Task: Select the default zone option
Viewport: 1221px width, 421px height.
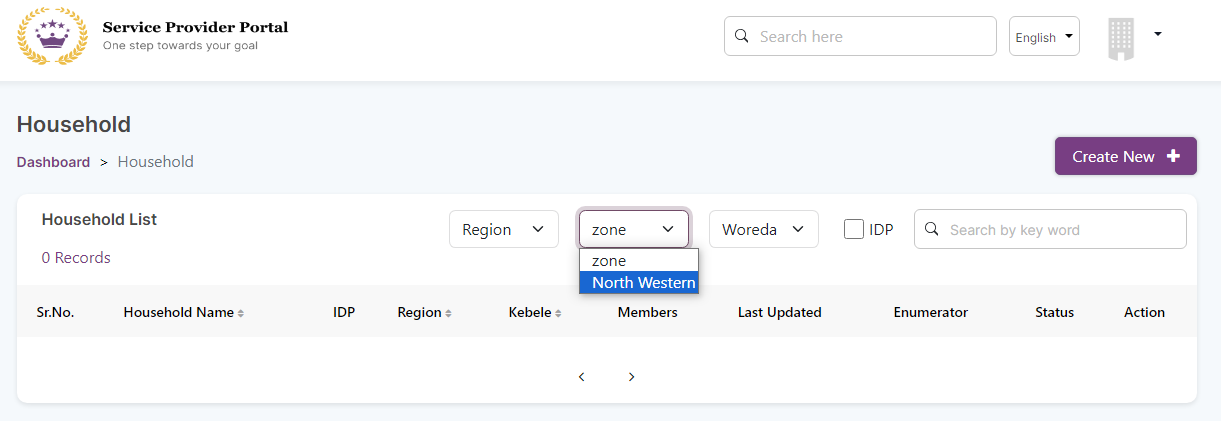Action: (609, 261)
